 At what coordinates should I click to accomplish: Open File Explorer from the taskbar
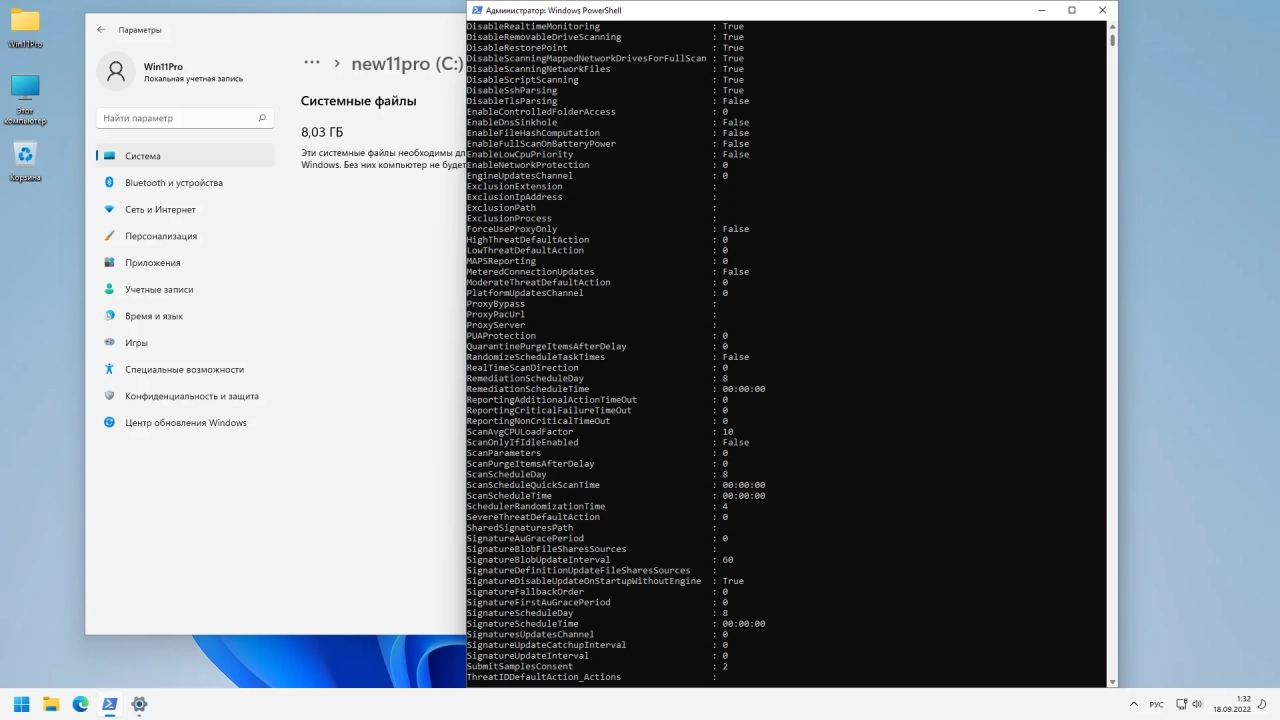(x=51, y=704)
